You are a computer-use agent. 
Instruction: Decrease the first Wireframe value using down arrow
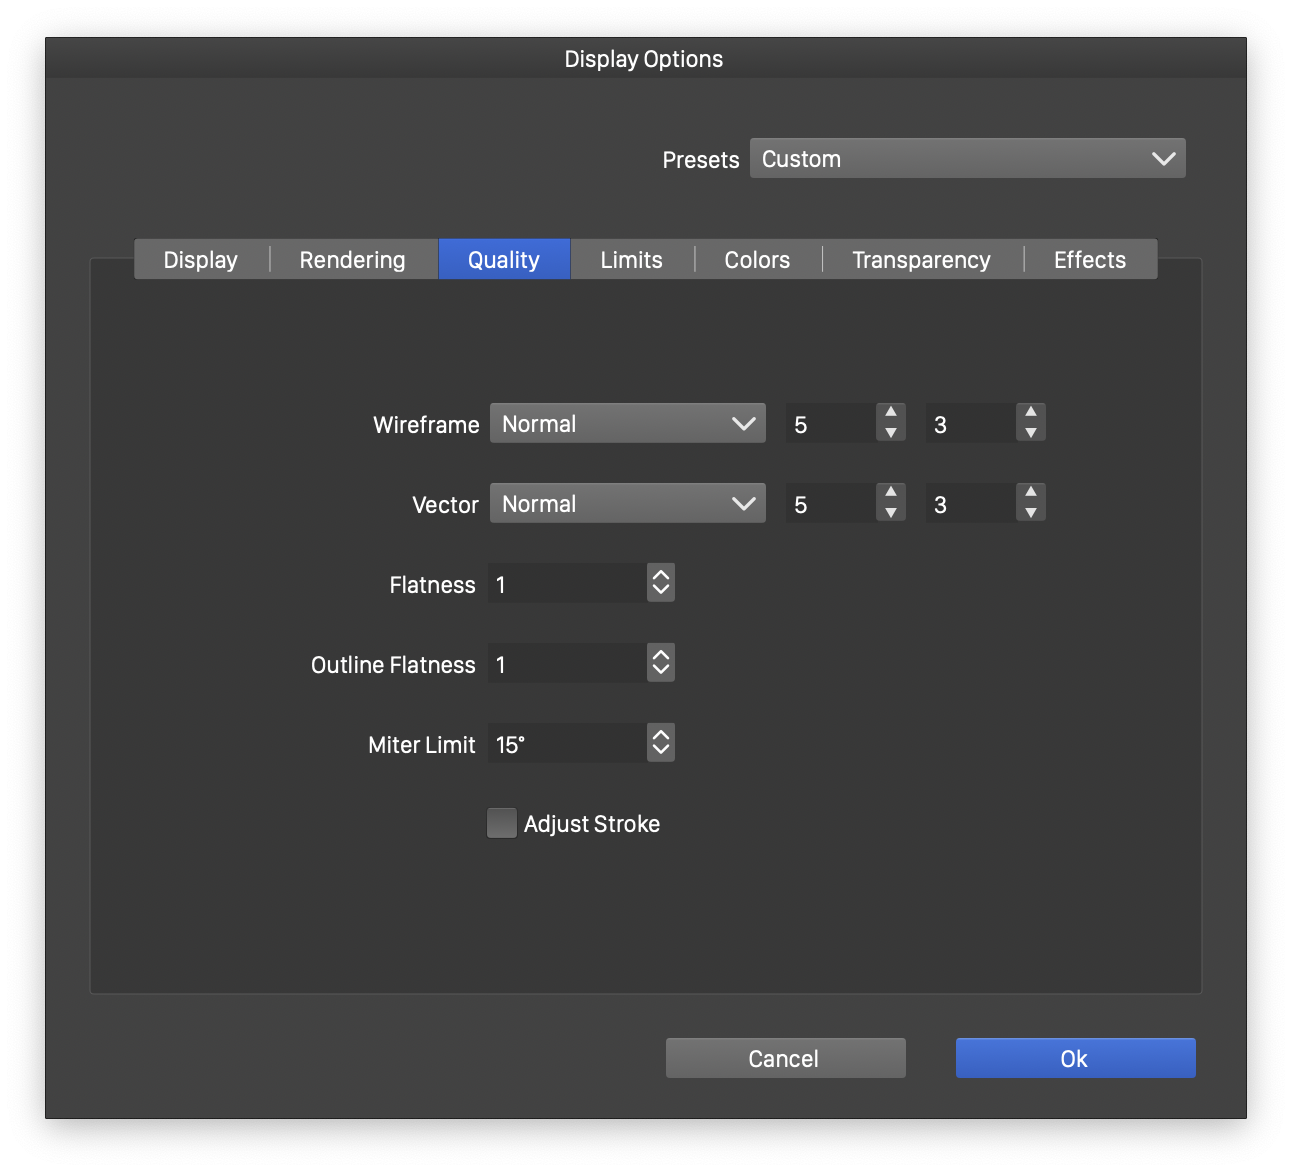tap(890, 433)
